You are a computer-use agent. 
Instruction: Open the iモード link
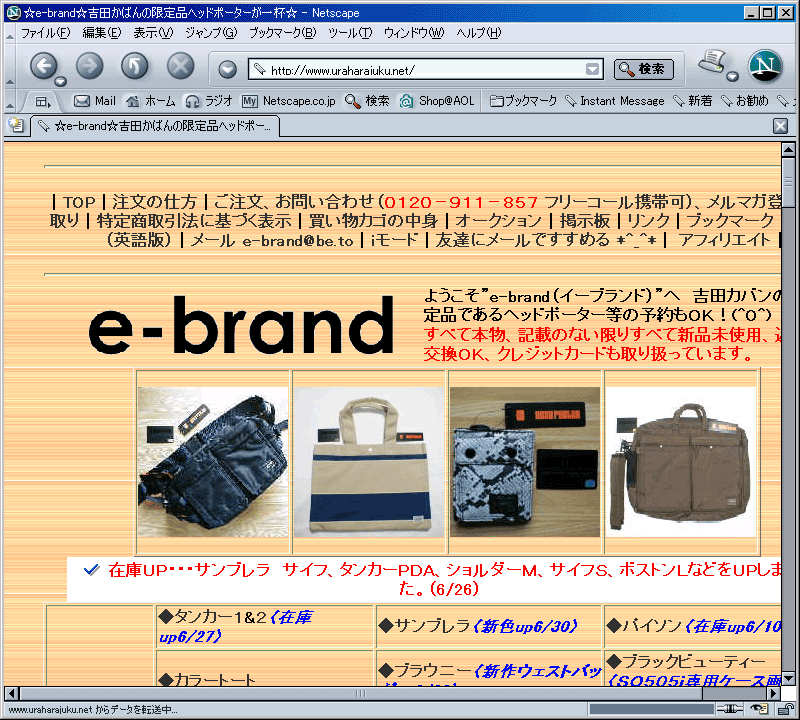click(394, 240)
